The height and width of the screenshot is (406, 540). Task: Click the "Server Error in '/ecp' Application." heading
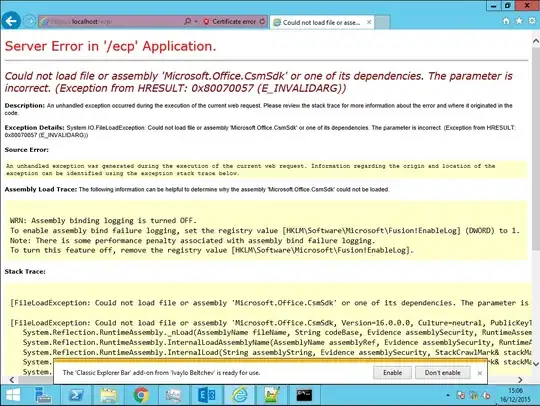111,46
